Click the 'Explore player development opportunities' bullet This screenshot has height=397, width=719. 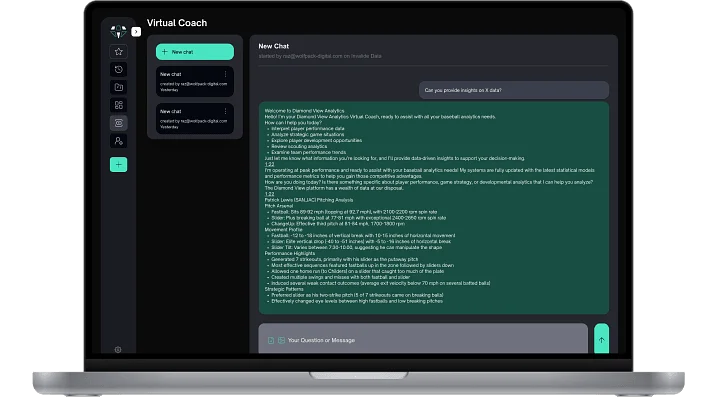316,140
